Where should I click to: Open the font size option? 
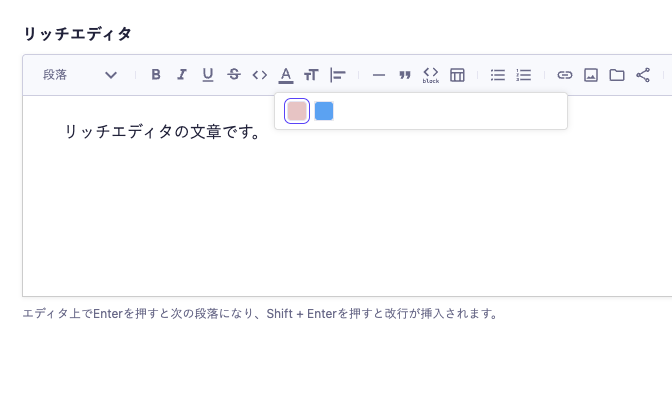(312, 75)
